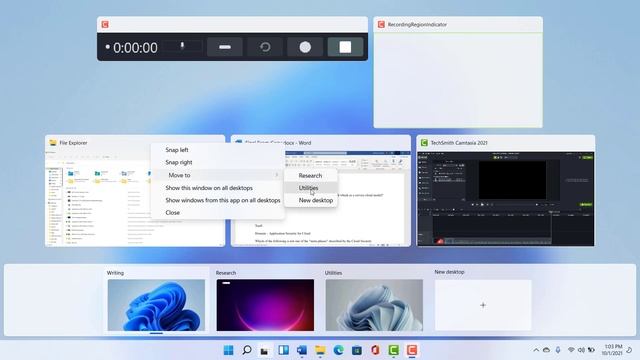Viewport: 640px width, 360px height.
Task: Click the Writing desktop label
Action: point(115,273)
